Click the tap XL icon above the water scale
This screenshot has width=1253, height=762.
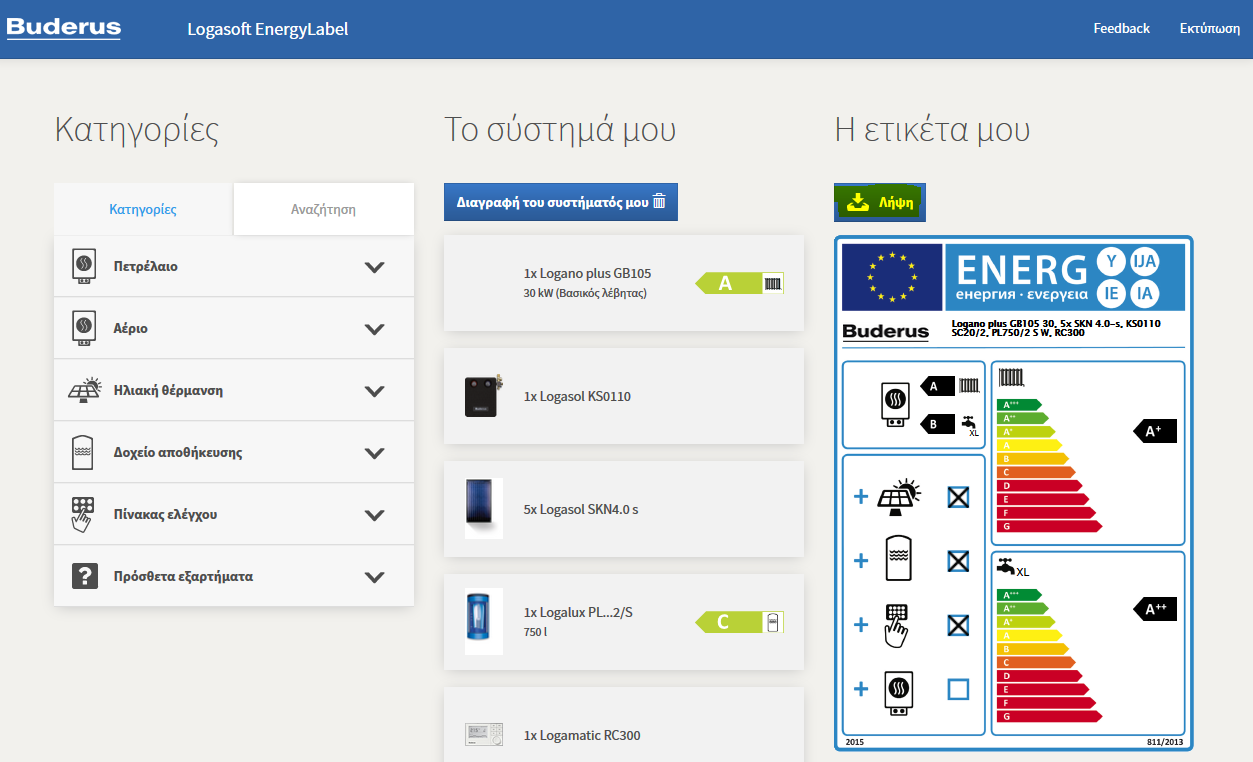tap(1012, 567)
